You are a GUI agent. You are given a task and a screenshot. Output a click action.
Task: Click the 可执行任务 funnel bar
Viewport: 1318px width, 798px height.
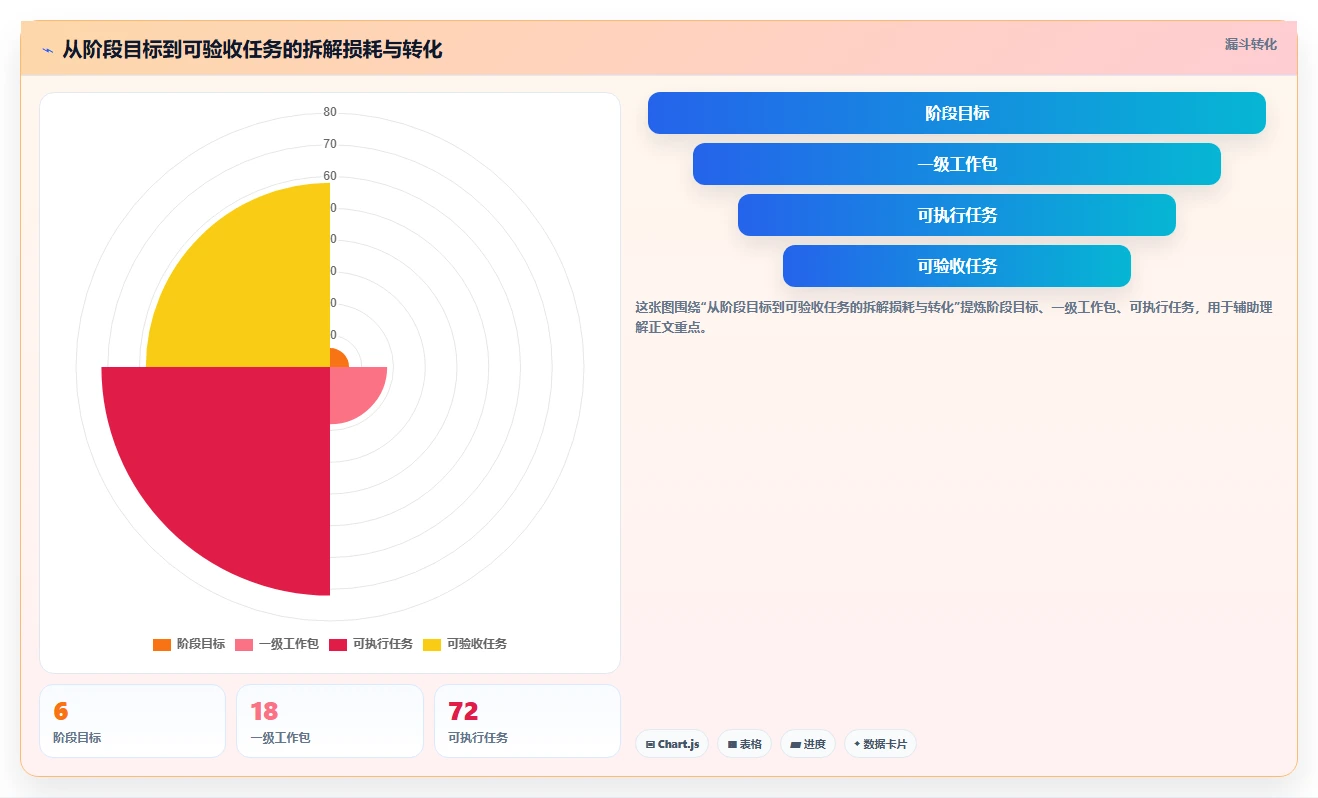(956, 215)
